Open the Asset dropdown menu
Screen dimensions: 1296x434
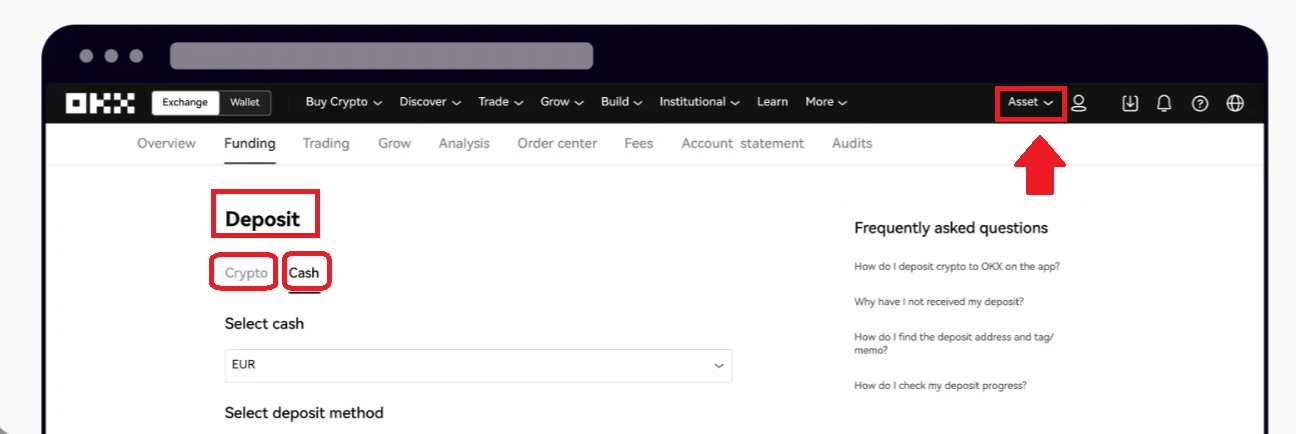1030,103
